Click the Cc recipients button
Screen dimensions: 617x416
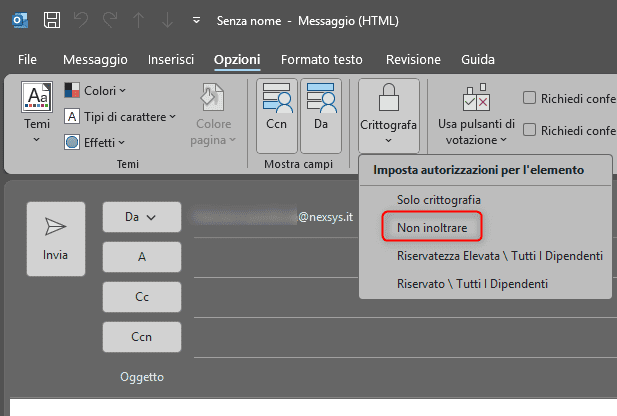pyautogui.click(x=142, y=297)
